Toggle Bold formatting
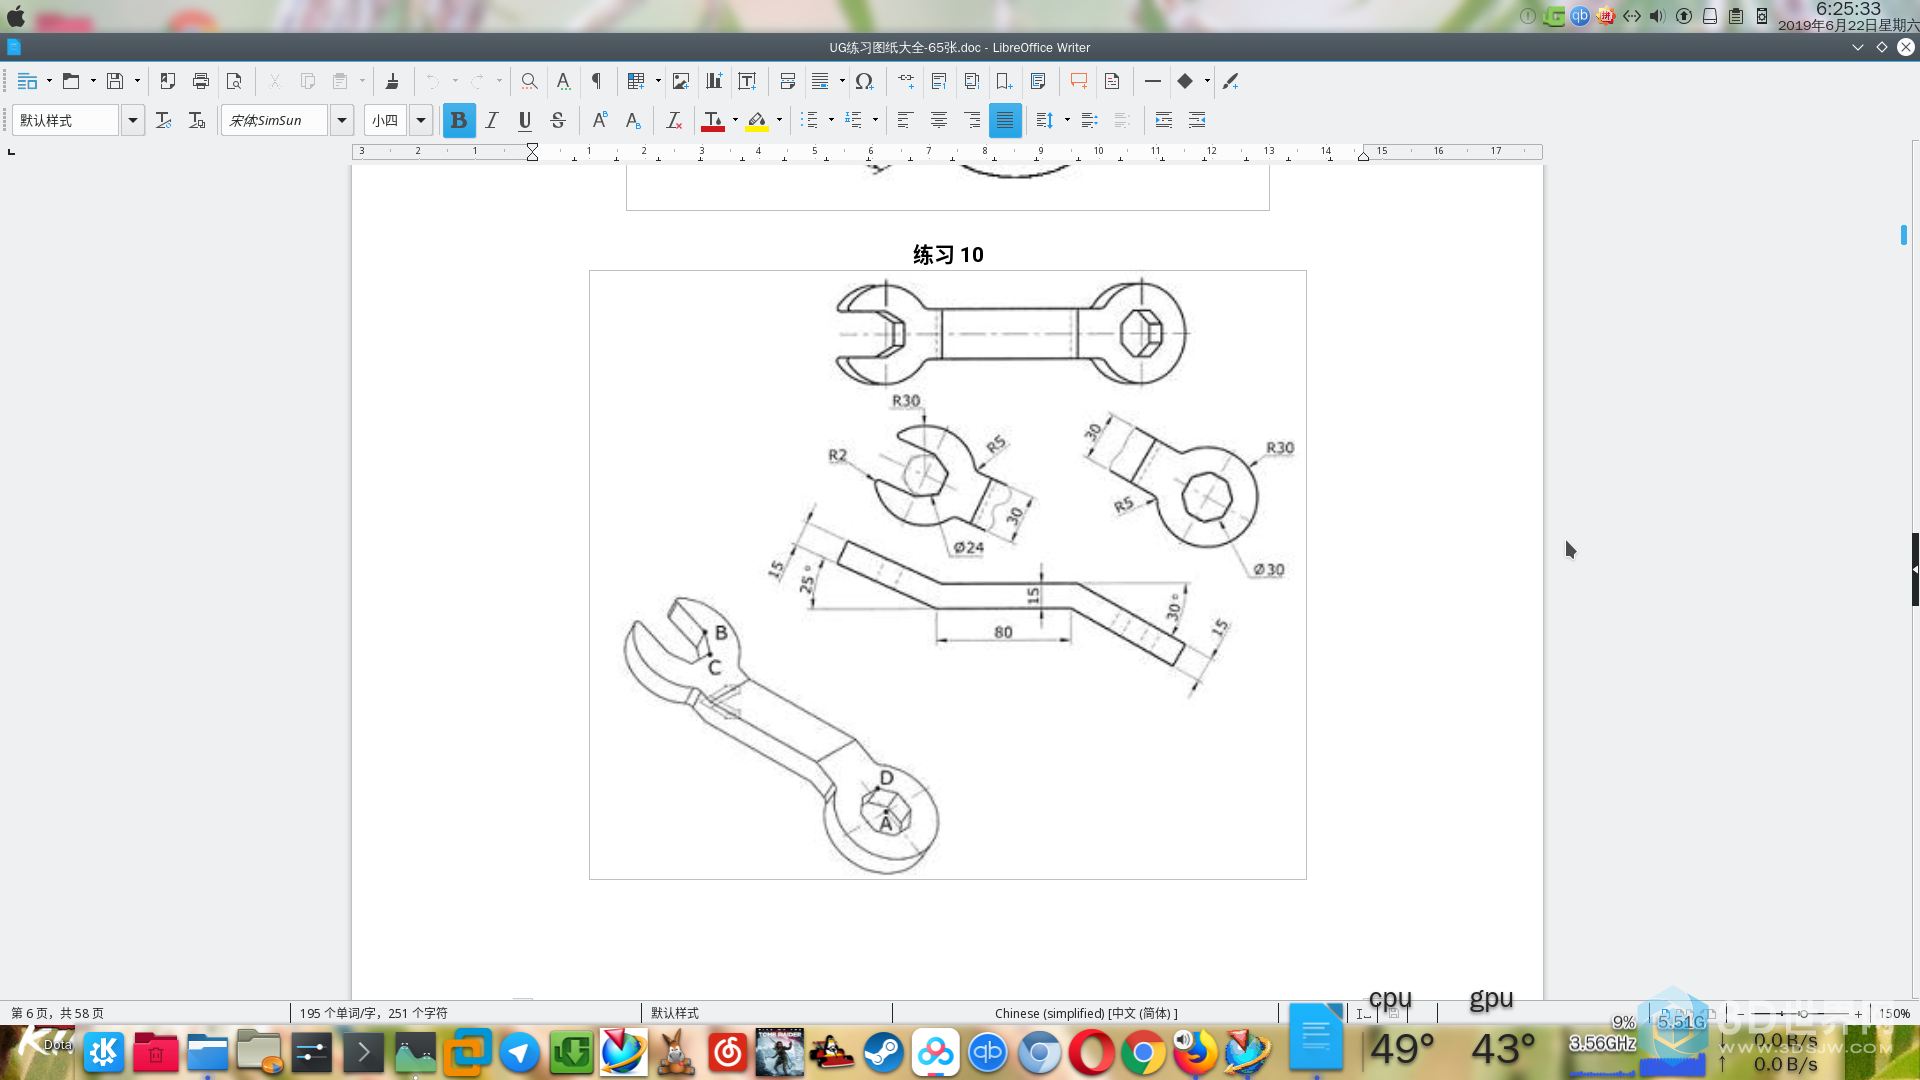The height and width of the screenshot is (1080, 1920). 459,120
